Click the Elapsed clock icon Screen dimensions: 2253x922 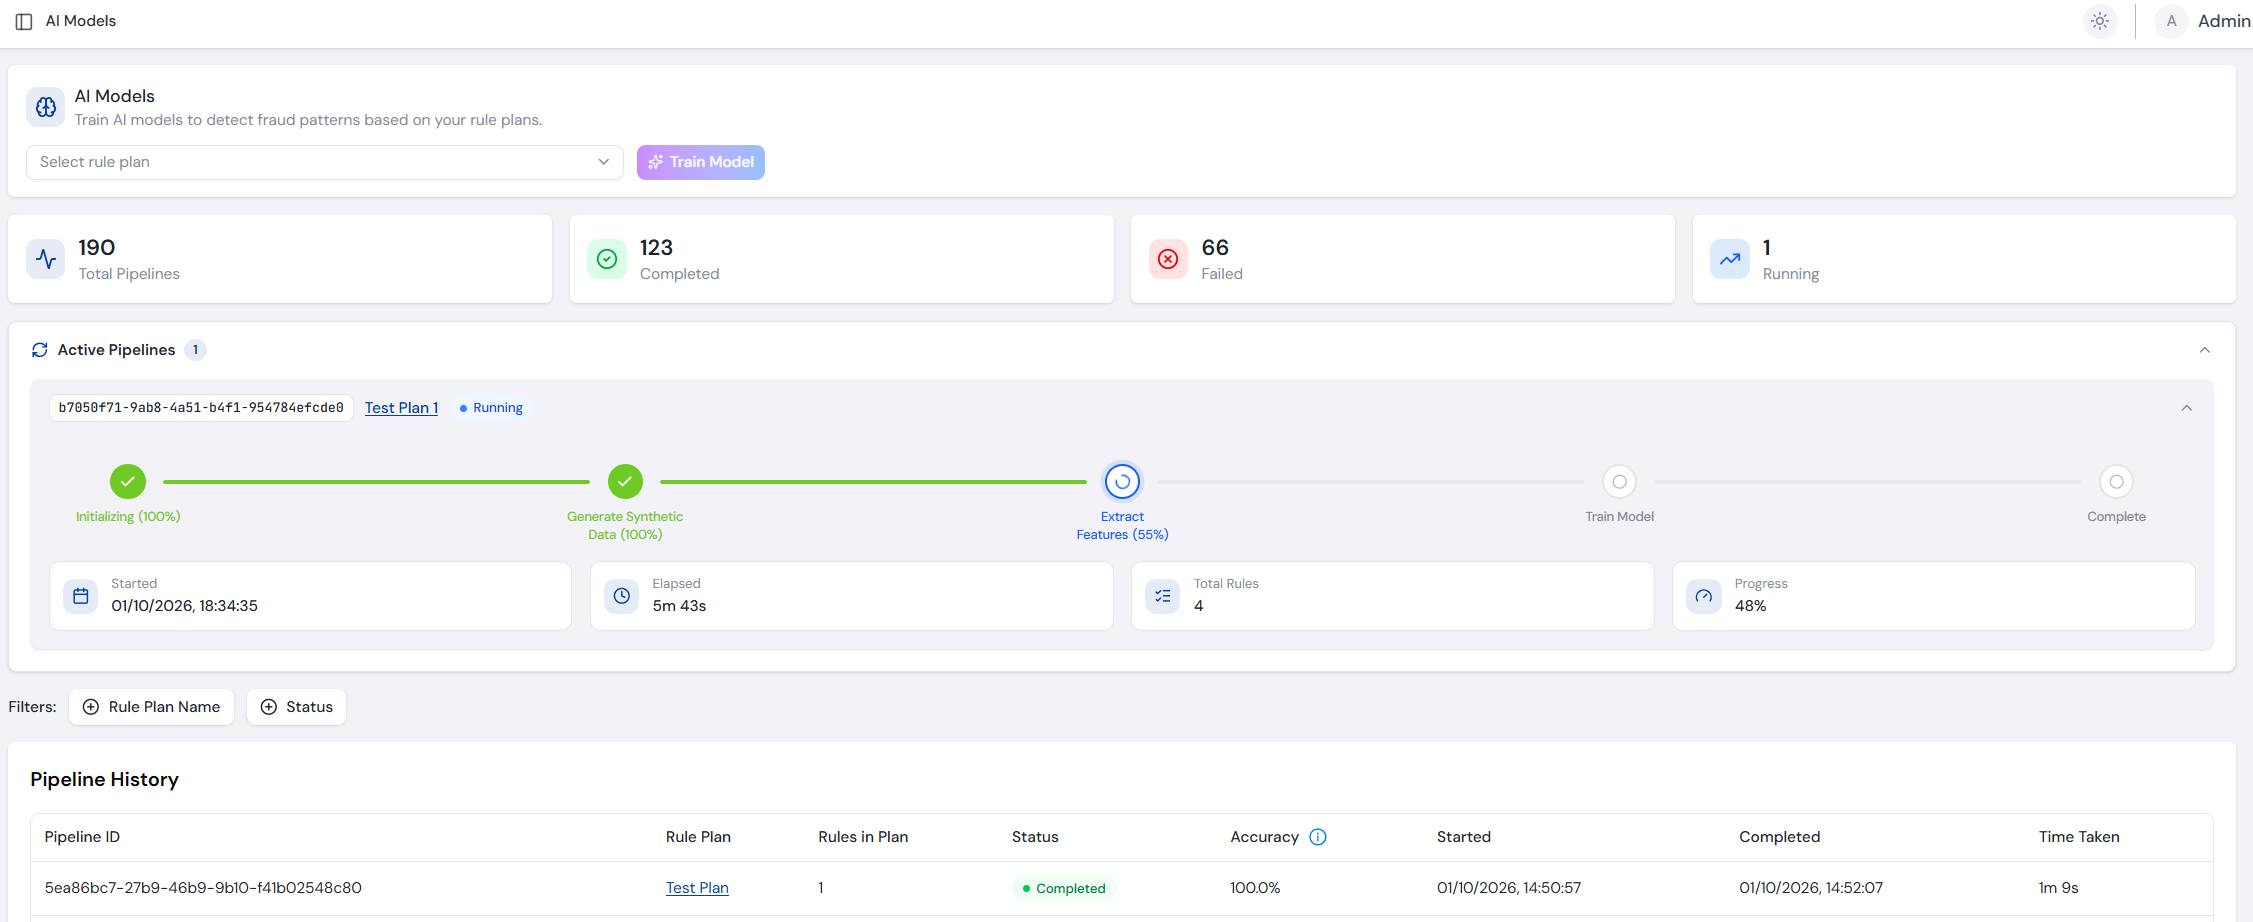click(622, 596)
